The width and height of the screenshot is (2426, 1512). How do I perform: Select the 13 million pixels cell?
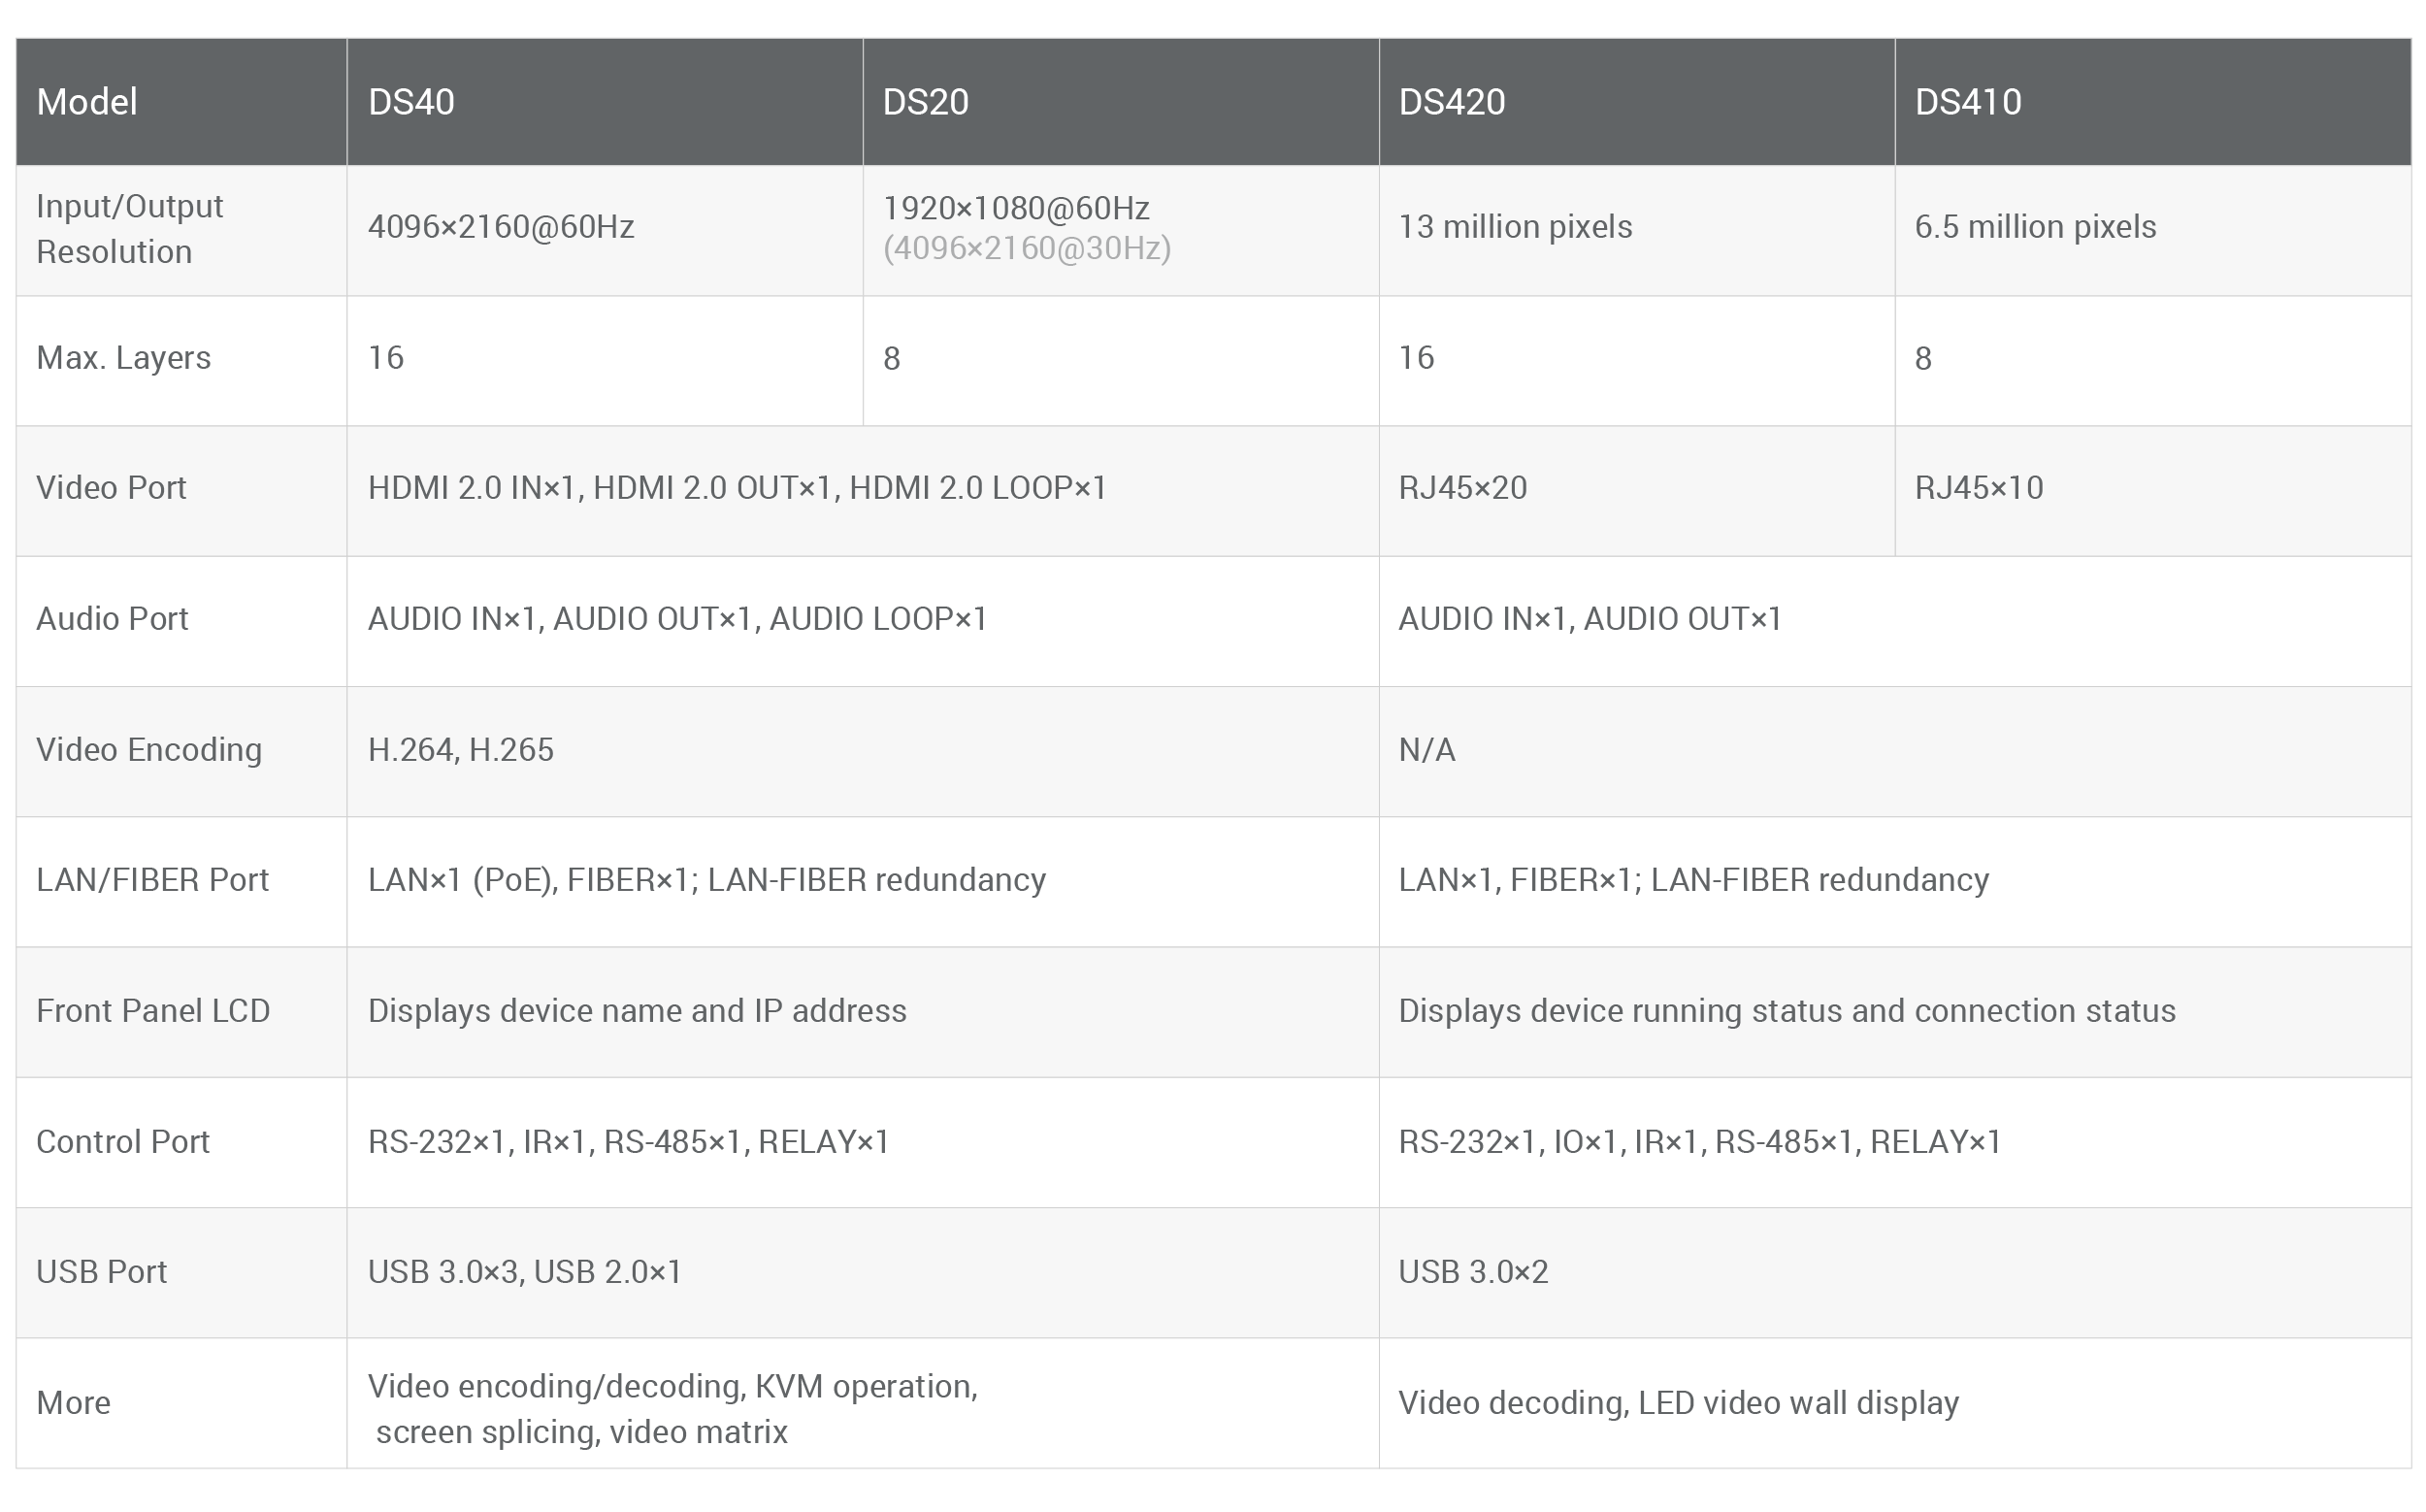(x=1515, y=227)
